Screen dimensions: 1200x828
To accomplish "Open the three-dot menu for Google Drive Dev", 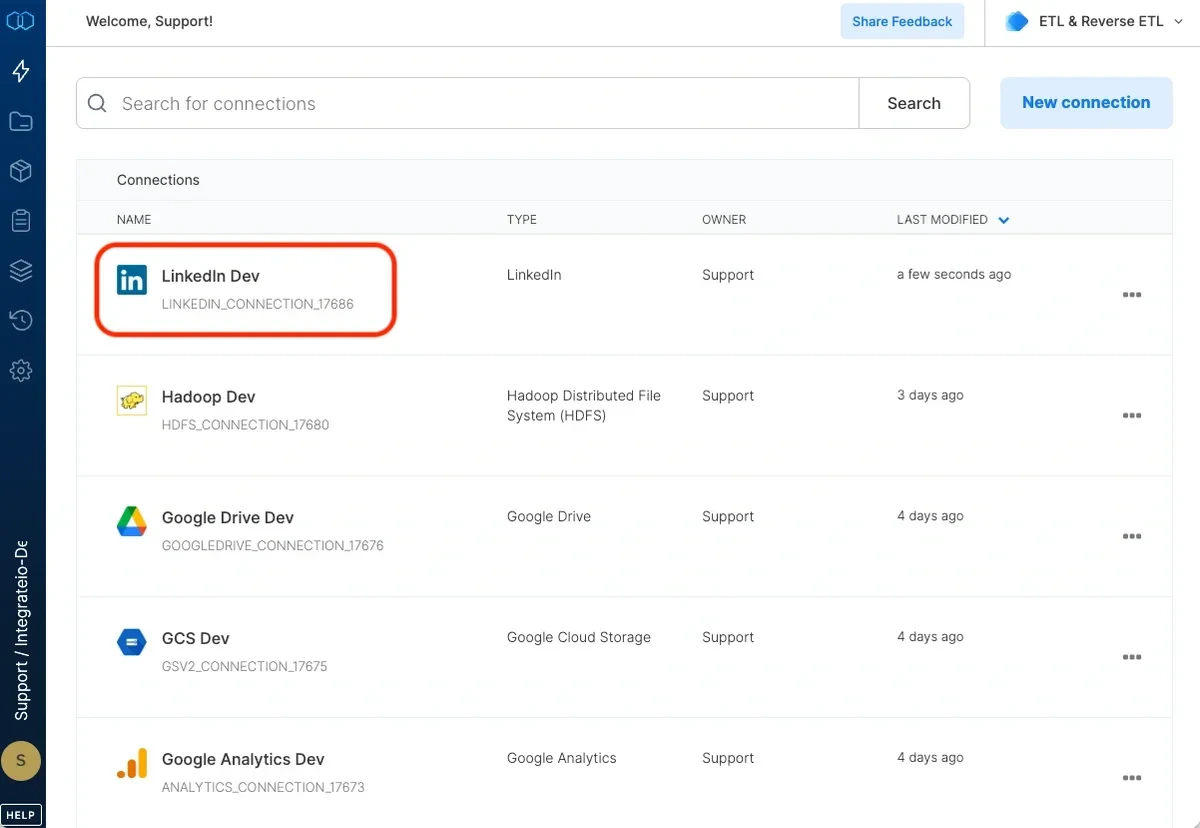I will click(x=1132, y=537).
